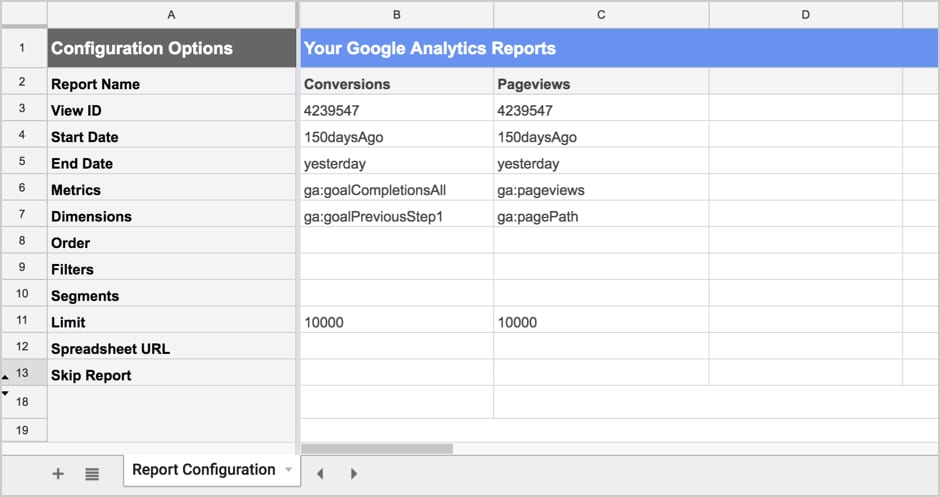Open Report Configuration tab dropdown arrow
This screenshot has height=497, width=940.
click(x=288, y=469)
